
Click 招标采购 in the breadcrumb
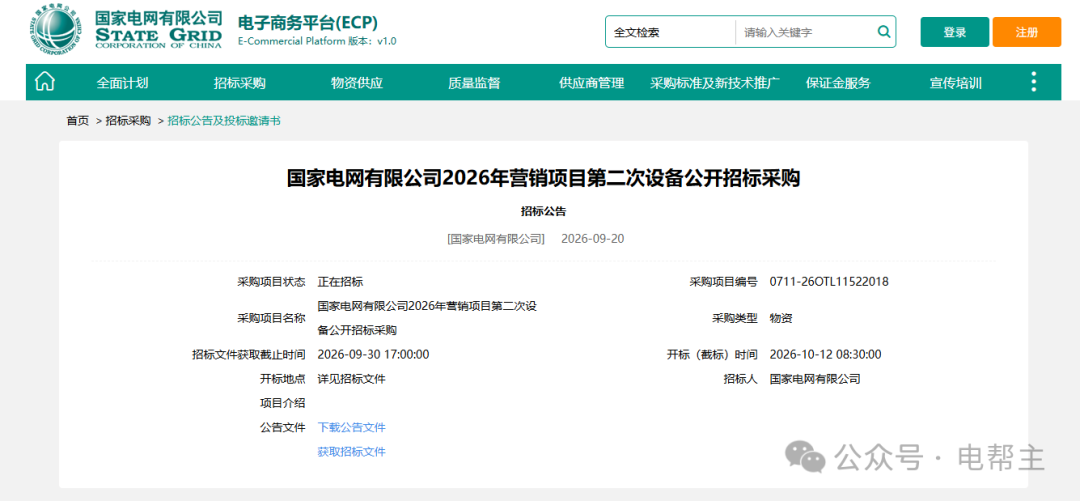[x=128, y=121]
